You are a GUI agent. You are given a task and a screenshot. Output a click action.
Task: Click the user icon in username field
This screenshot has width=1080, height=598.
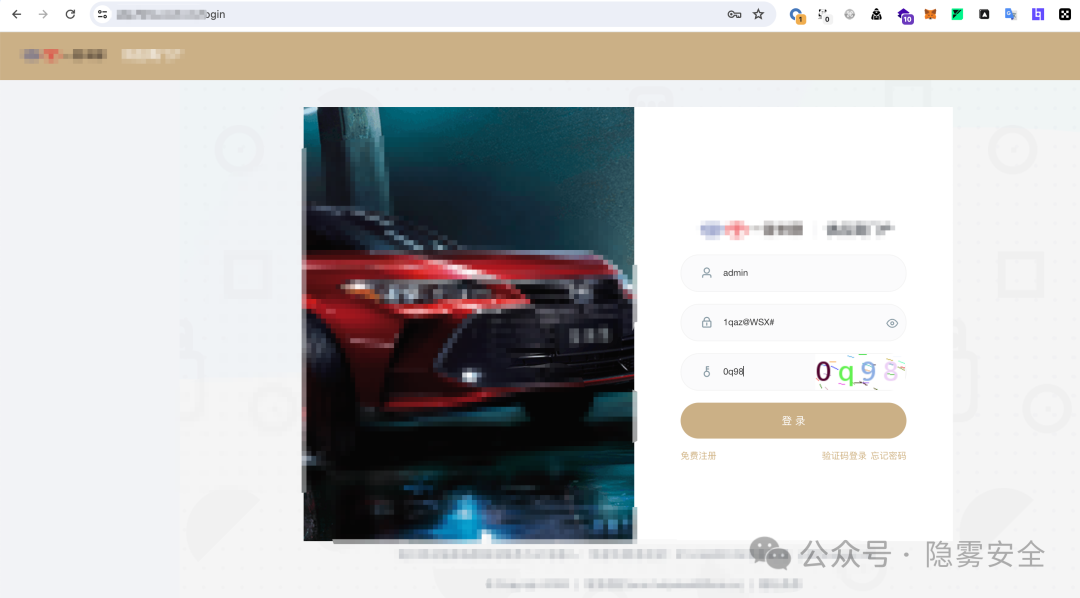point(707,273)
